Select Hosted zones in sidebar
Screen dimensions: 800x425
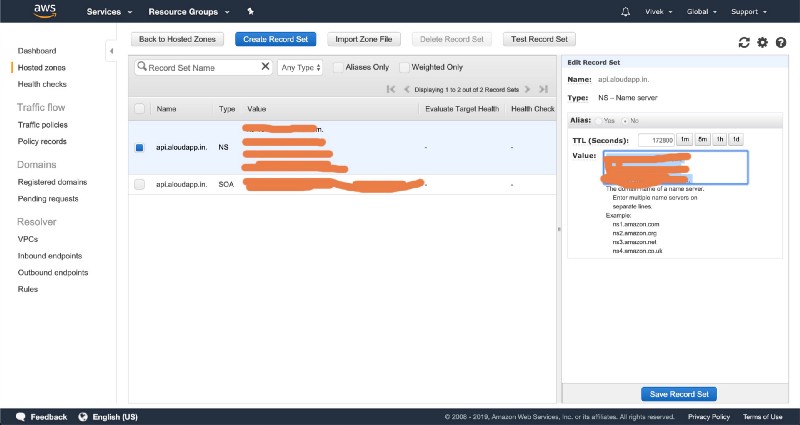click(41, 67)
